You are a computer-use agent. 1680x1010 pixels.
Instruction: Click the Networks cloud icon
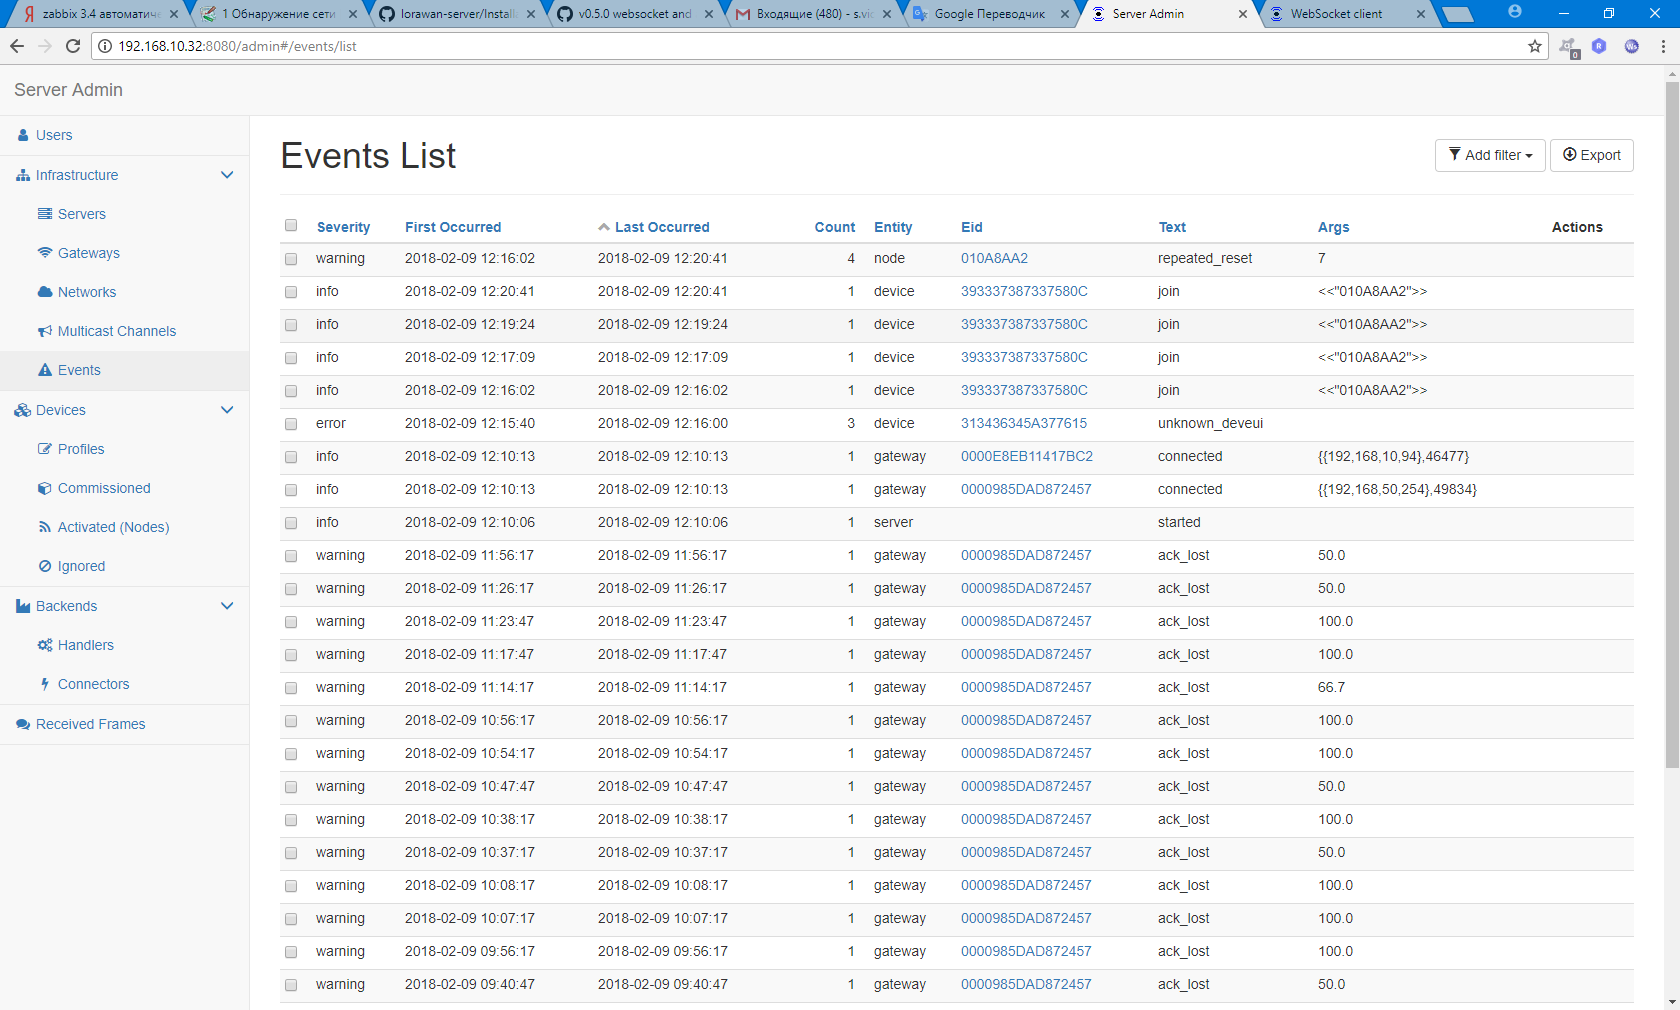click(45, 292)
